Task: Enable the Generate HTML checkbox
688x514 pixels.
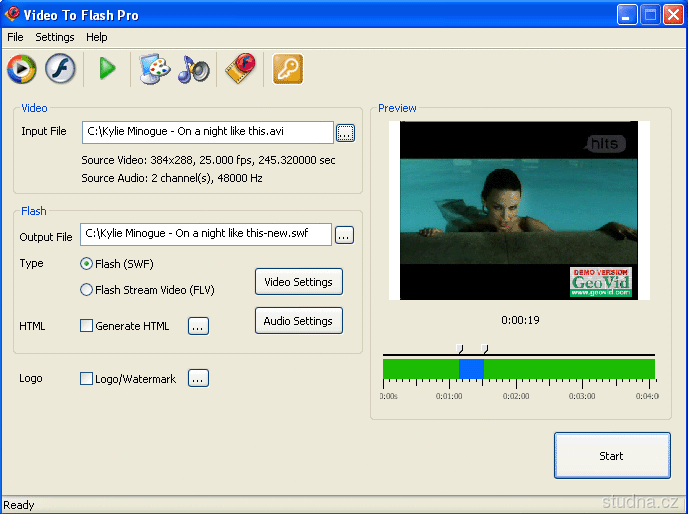Action: 86,326
